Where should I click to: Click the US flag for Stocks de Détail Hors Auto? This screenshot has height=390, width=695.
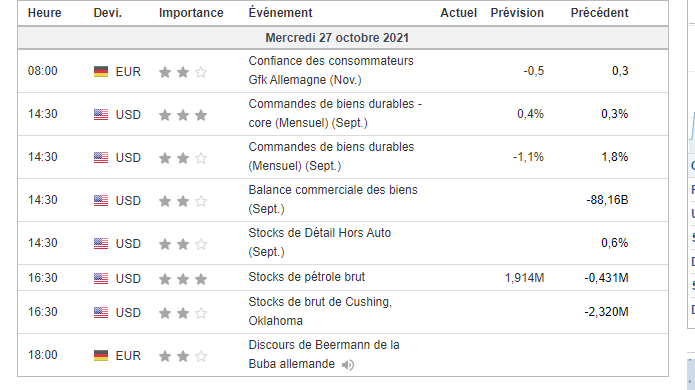(x=101, y=243)
